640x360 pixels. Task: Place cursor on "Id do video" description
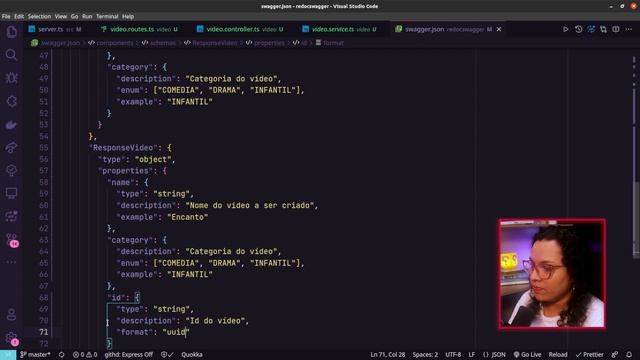tap(215, 321)
